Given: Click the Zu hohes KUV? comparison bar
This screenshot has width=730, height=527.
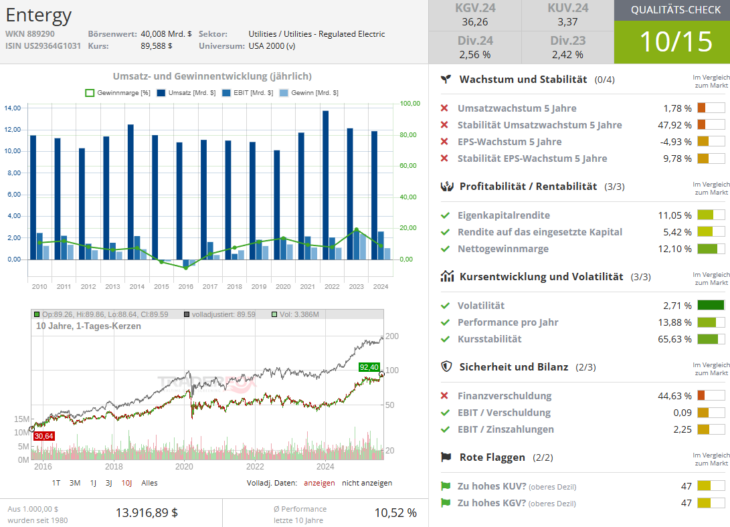Looking at the screenshot, I should point(711,486).
